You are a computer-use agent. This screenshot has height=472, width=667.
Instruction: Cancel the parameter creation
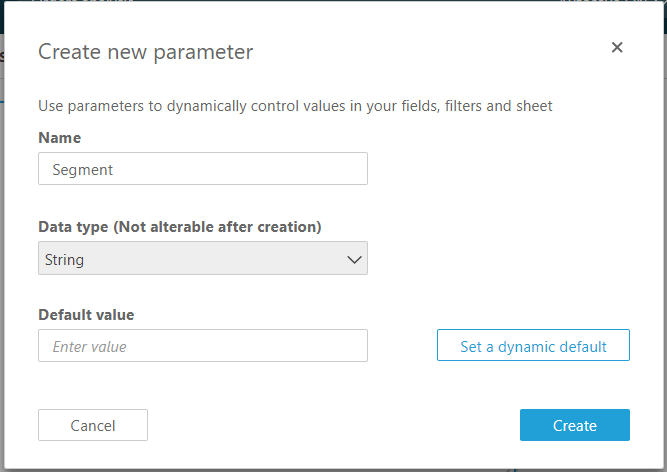[93, 425]
